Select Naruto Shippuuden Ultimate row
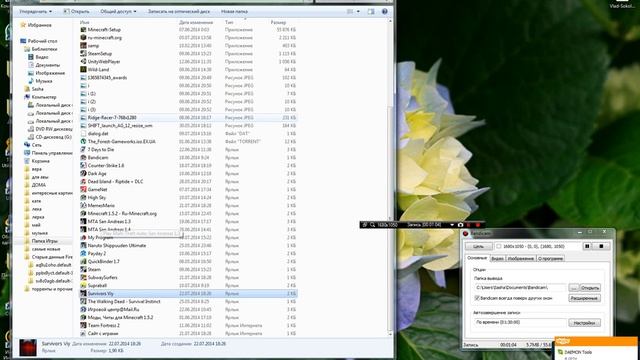Screen dimensions: 640x360 point(188,245)
